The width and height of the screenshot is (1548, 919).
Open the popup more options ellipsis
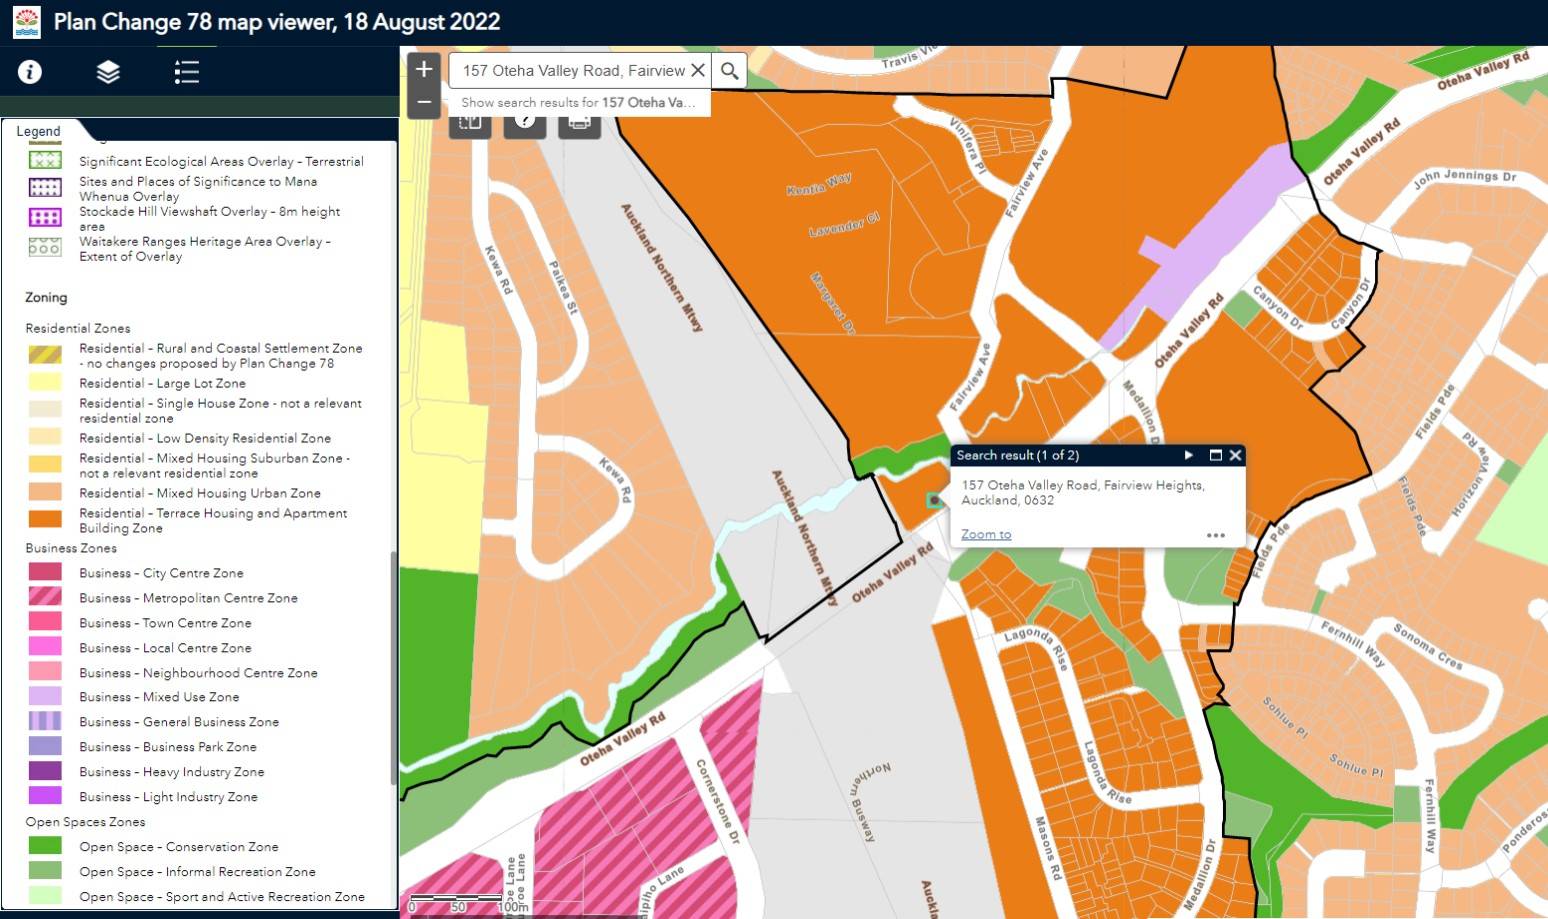click(1215, 535)
